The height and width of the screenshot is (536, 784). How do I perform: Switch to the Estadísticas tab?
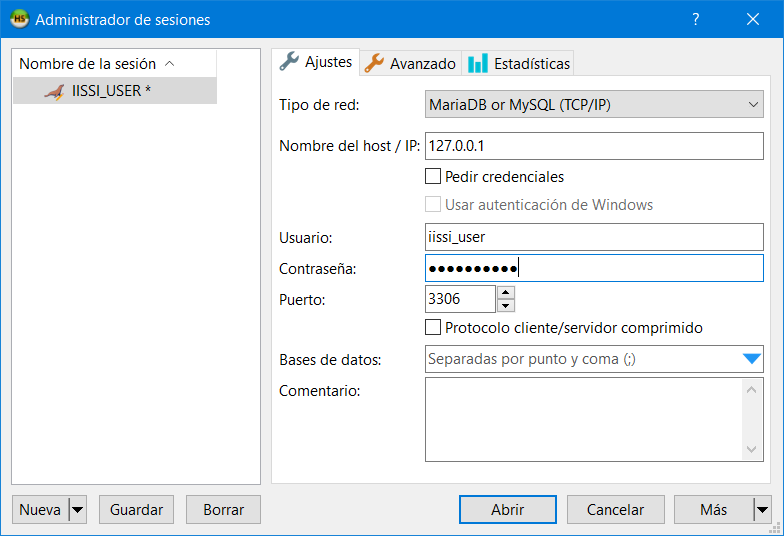click(518, 64)
